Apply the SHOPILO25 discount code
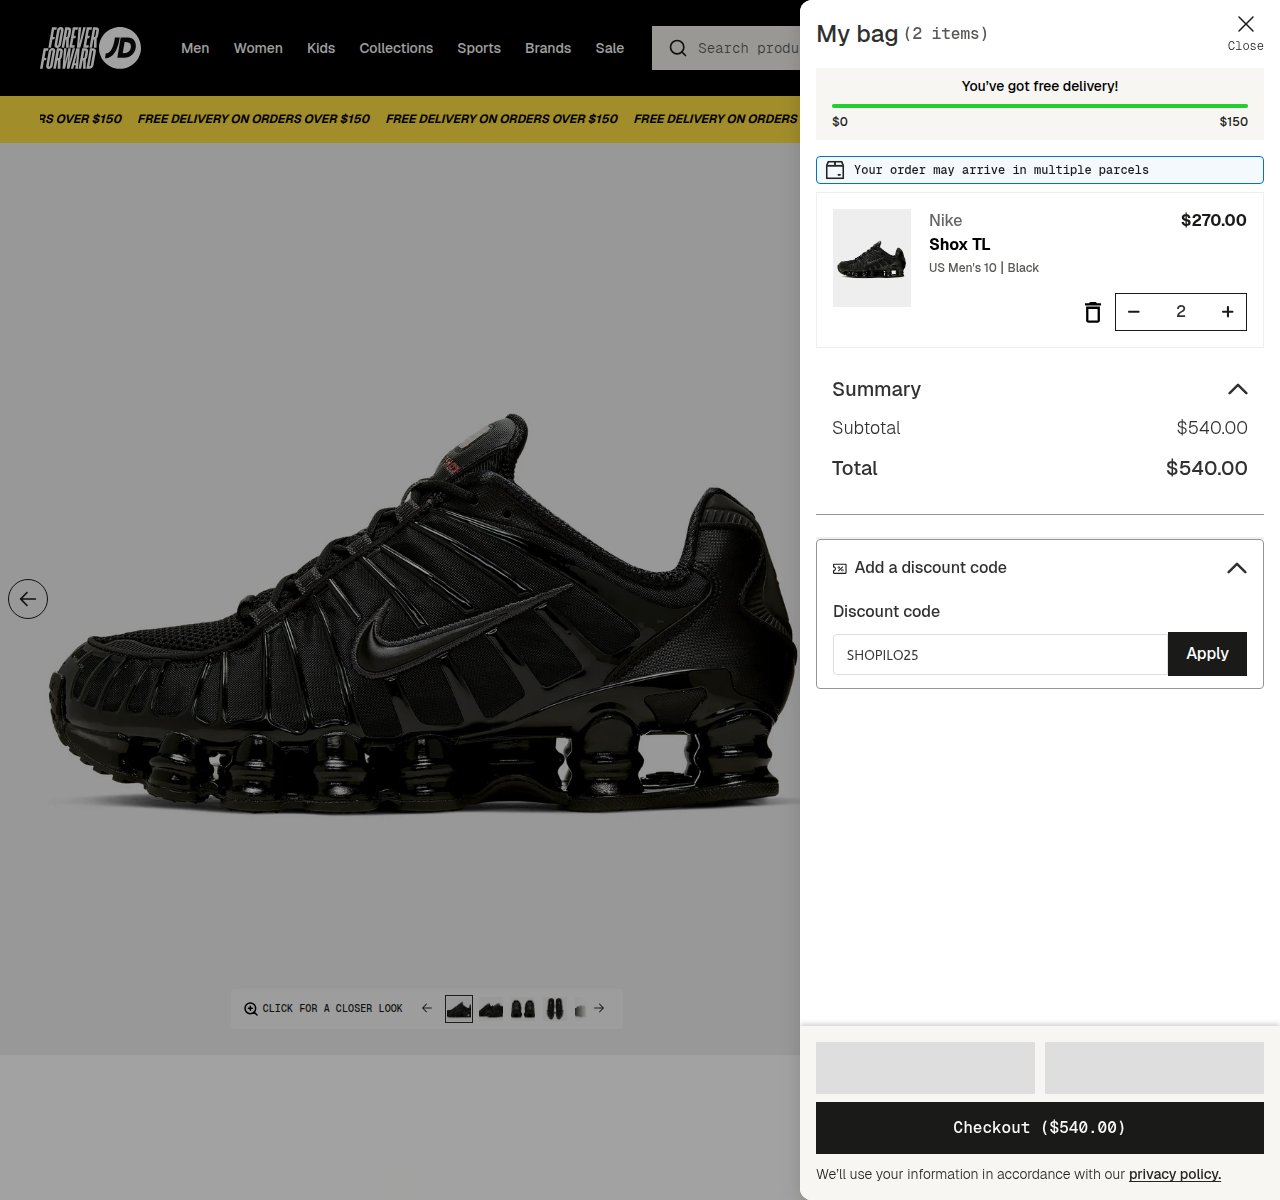1280x1200 pixels. pyautogui.click(x=1207, y=654)
